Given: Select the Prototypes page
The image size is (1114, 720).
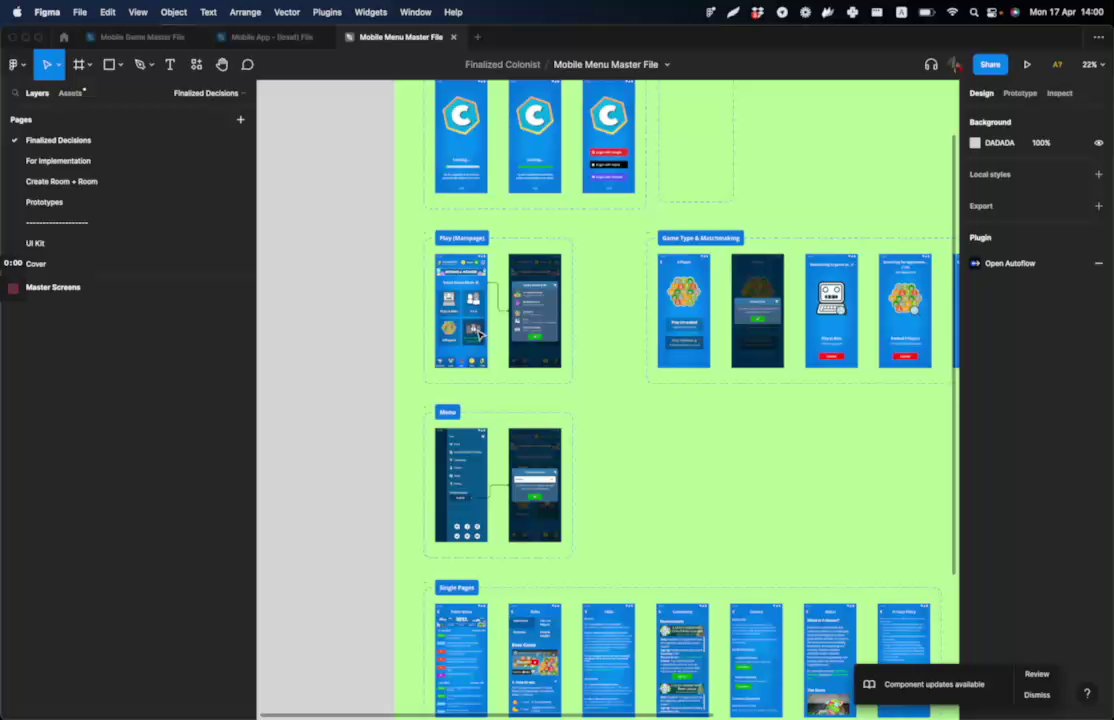Looking at the screenshot, I should coord(44,203).
